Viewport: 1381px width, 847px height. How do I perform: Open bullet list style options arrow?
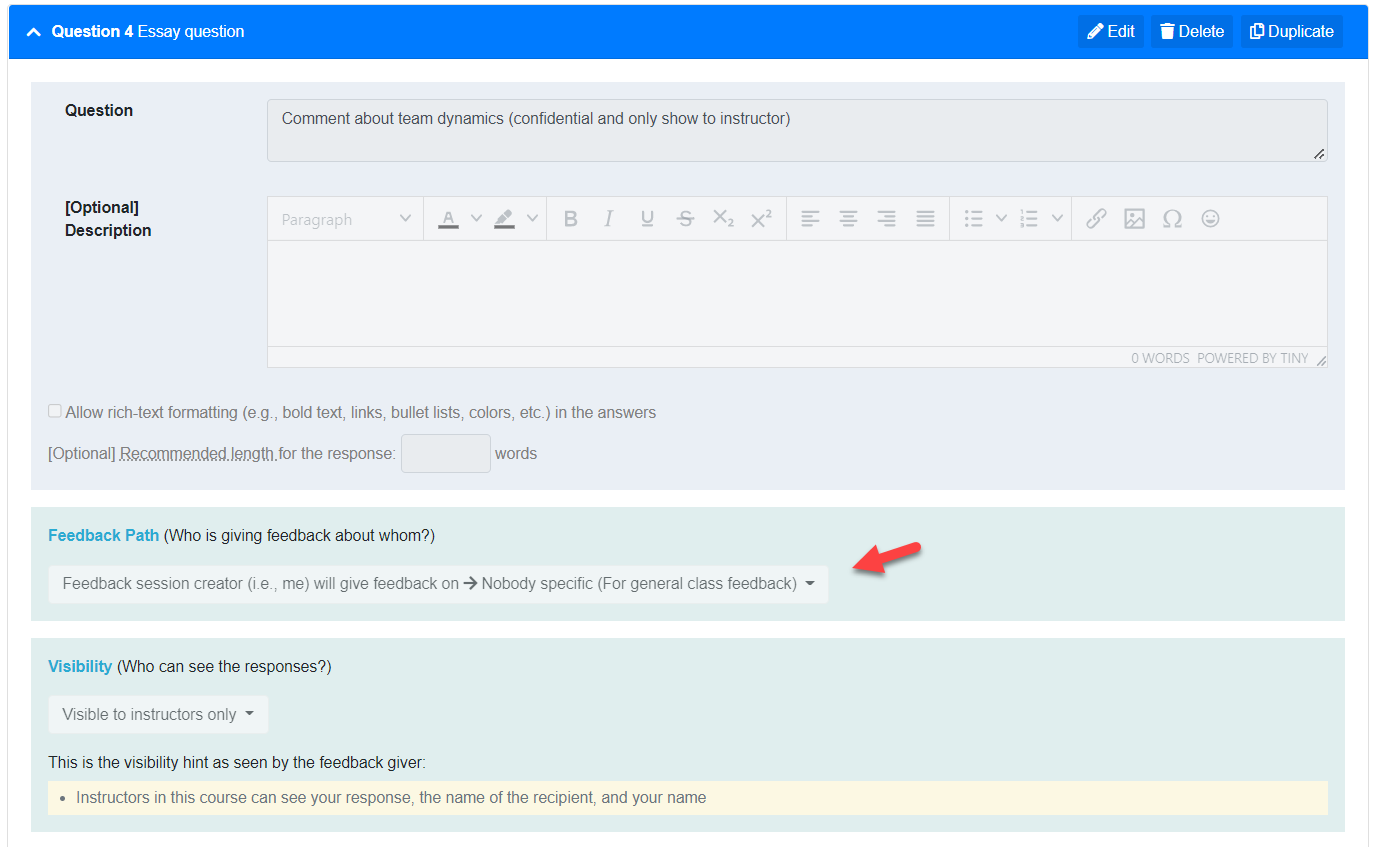click(1001, 219)
